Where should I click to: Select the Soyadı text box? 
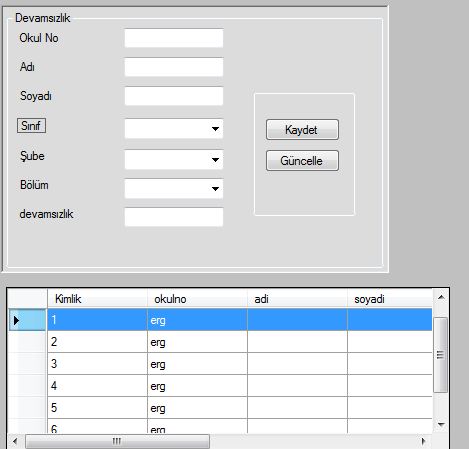(x=174, y=96)
